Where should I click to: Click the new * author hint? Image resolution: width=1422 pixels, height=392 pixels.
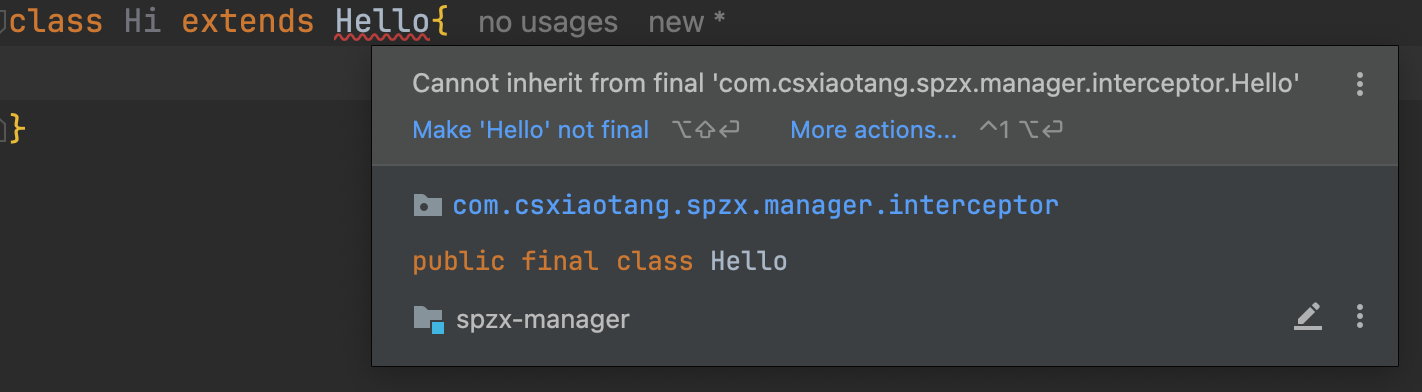(x=687, y=22)
